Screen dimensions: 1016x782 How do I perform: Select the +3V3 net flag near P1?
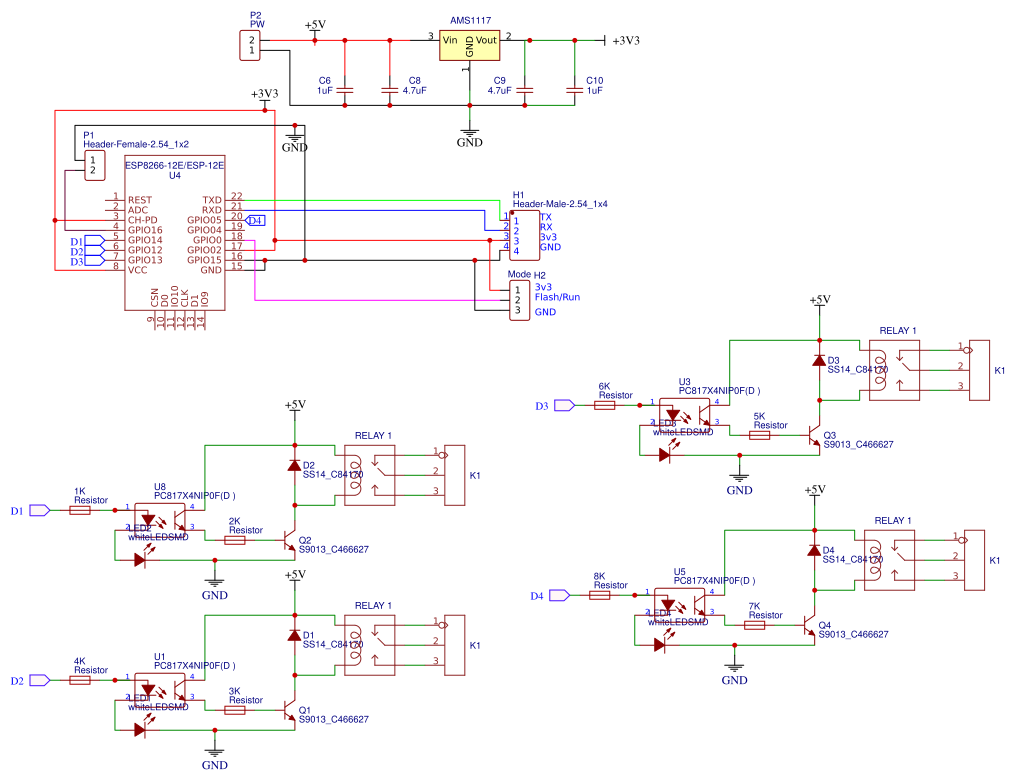[x=263, y=95]
